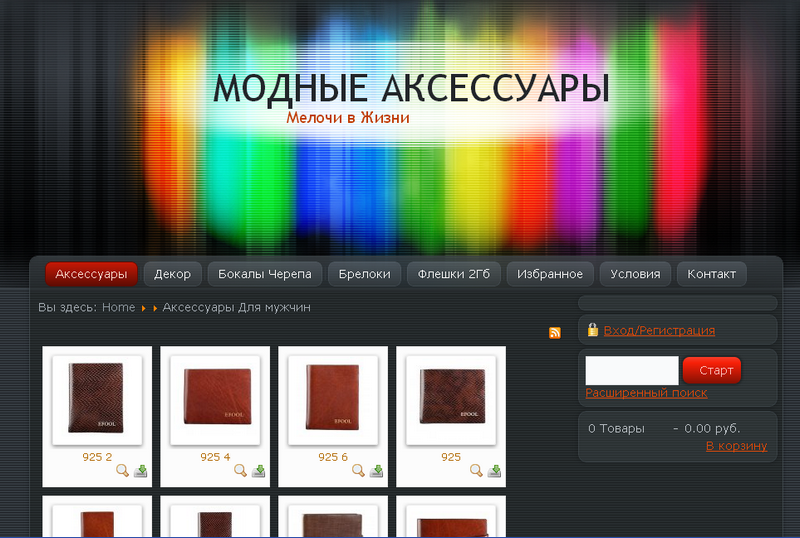Screen dimensions: 800x538
Task: Click the lock icon beside Вход/Регистрация
Action: tap(592, 329)
